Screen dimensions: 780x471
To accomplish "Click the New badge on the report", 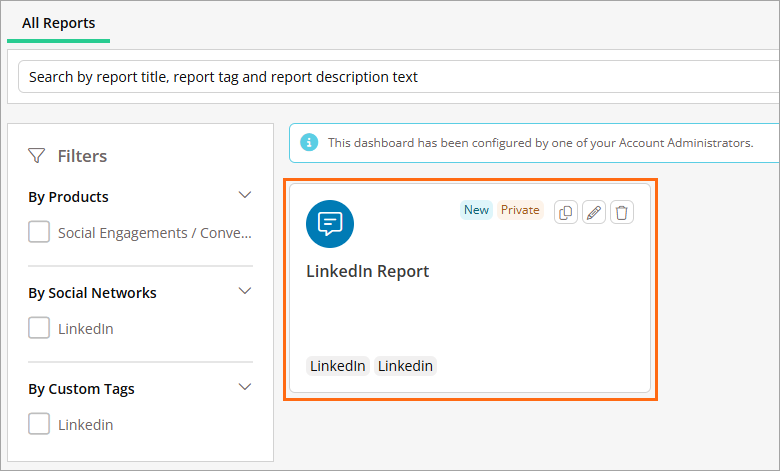I will (x=476, y=210).
